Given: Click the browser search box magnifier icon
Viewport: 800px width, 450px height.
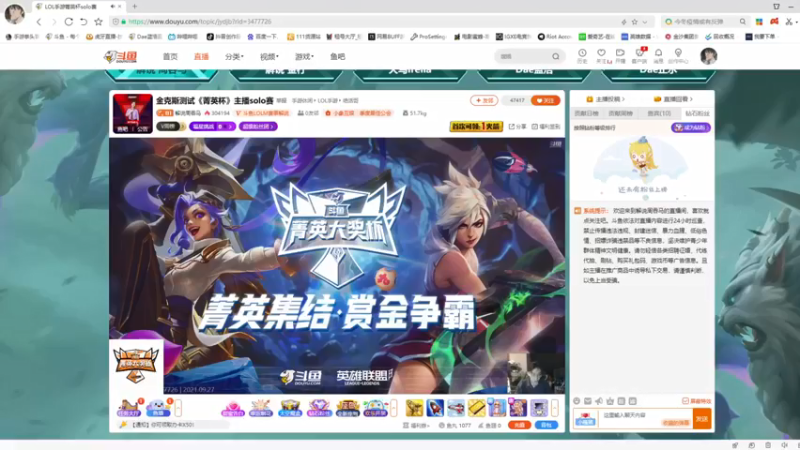Looking at the screenshot, I should point(743,22).
